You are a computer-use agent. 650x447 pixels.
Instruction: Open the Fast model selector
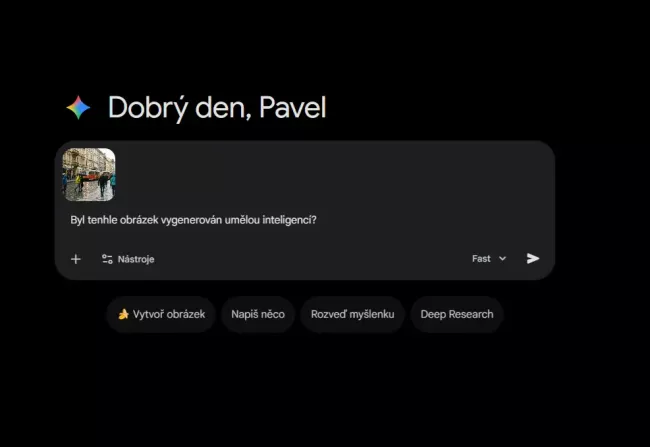click(489, 259)
